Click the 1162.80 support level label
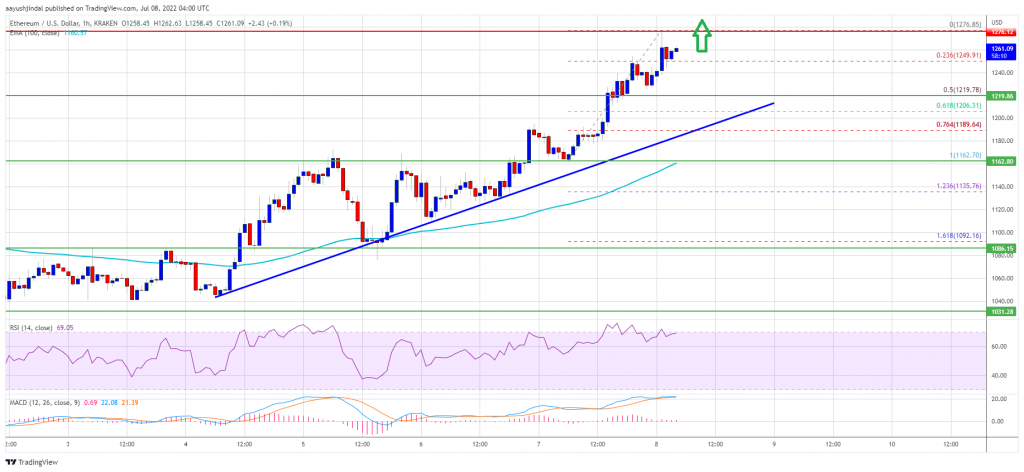The image size is (1024, 472). [x=1004, y=160]
